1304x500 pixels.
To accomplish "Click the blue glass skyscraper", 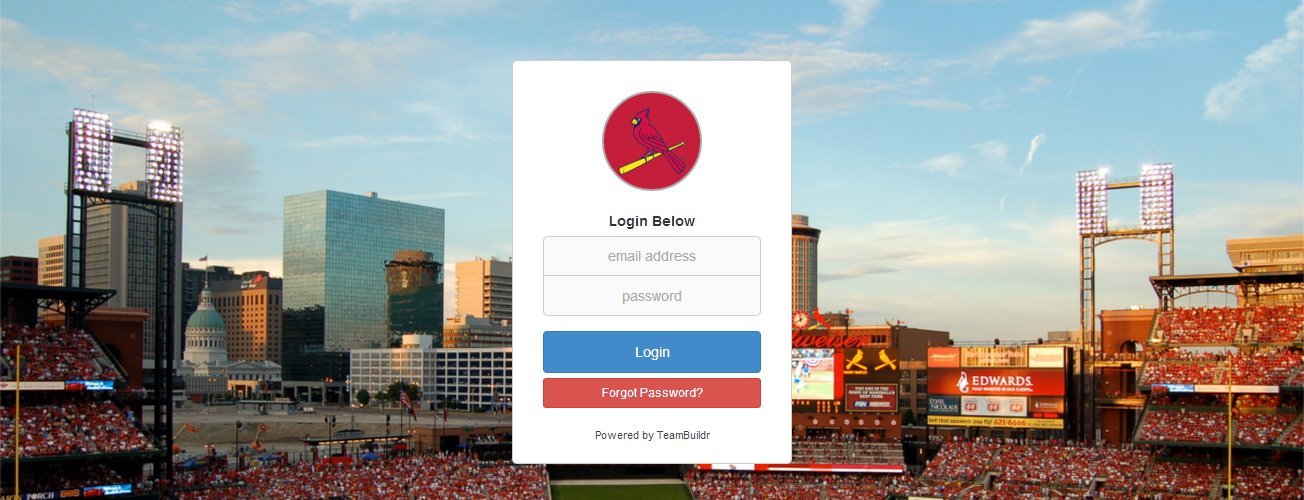I will pos(363,270).
